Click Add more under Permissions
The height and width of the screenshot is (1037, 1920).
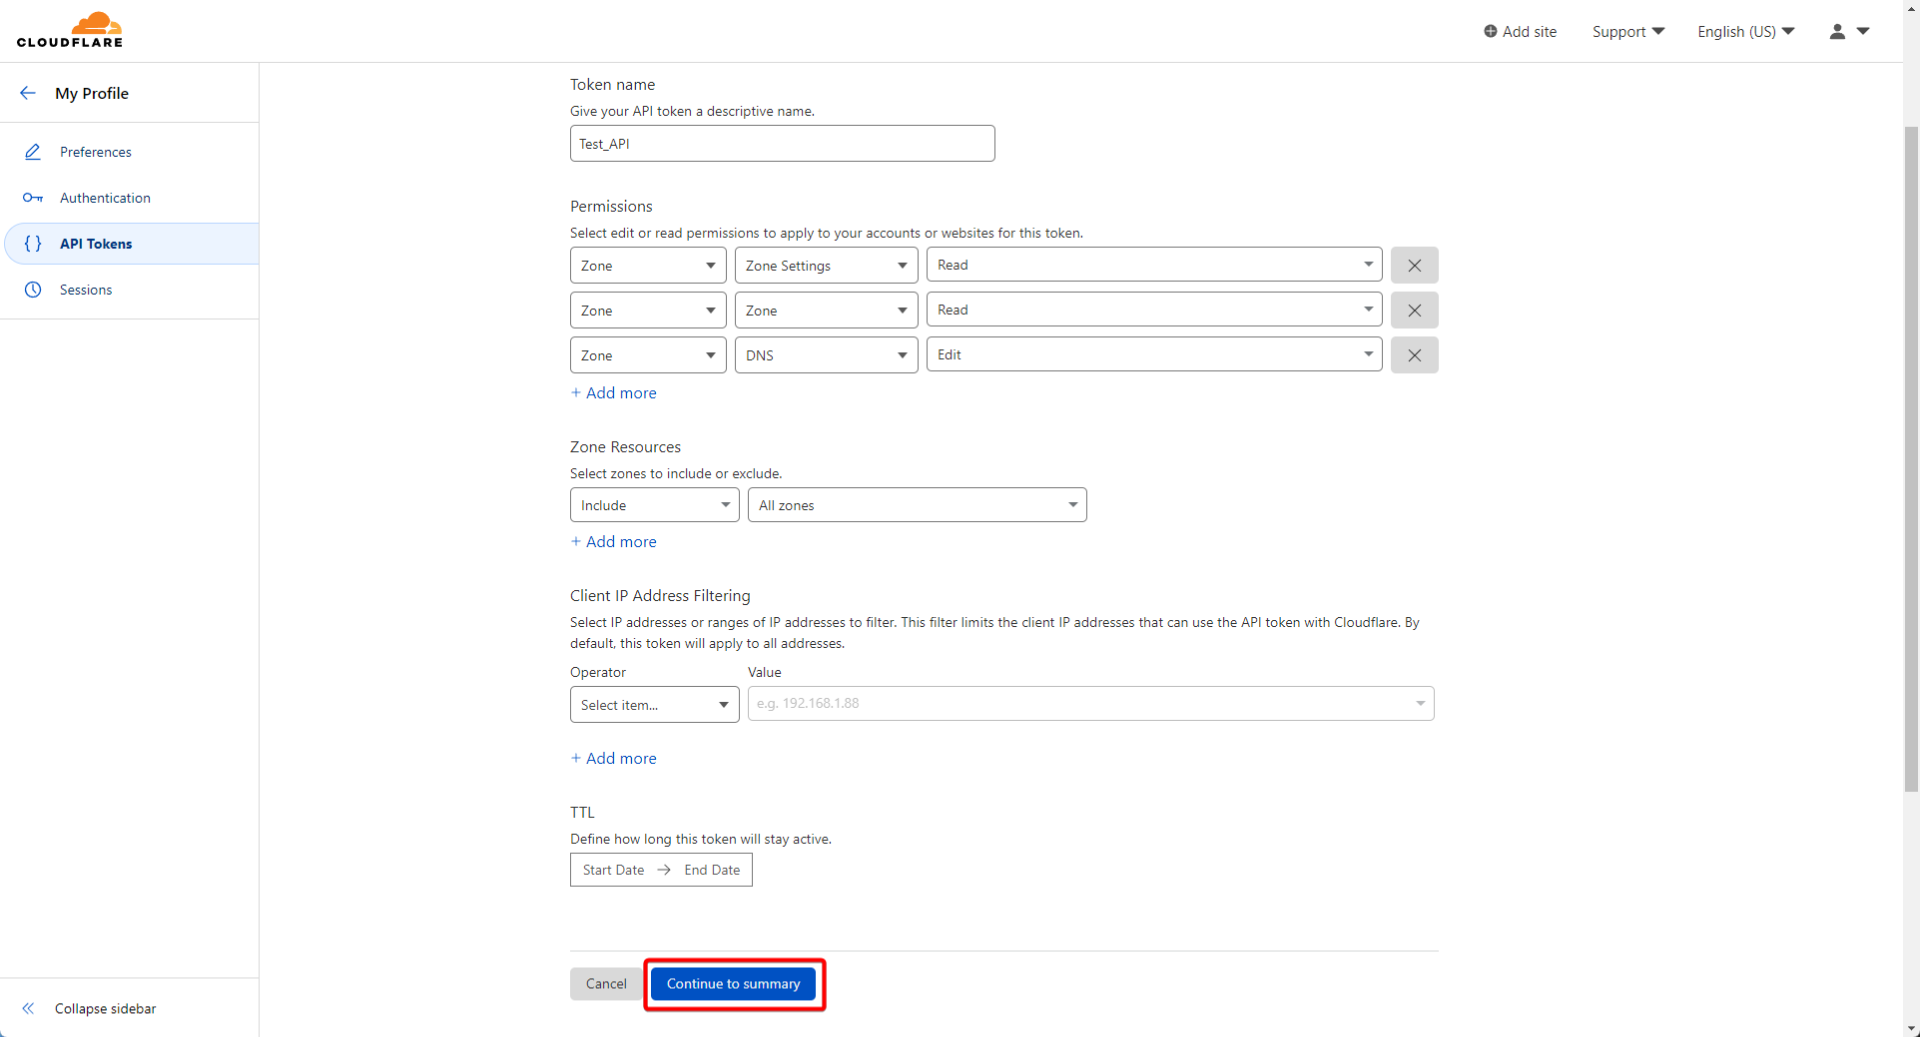[614, 393]
